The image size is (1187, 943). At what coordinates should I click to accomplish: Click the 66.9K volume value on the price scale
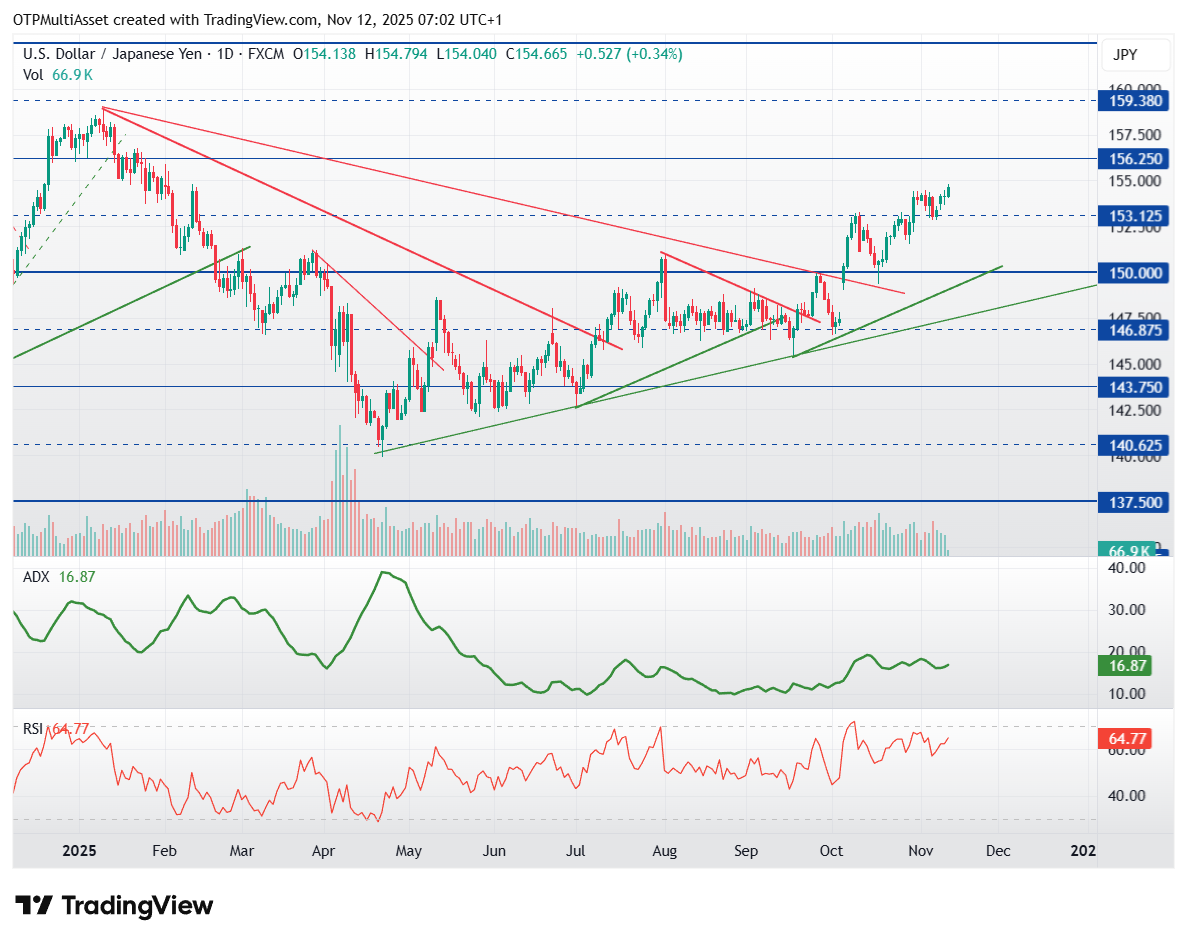click(x=1128, y=550)
